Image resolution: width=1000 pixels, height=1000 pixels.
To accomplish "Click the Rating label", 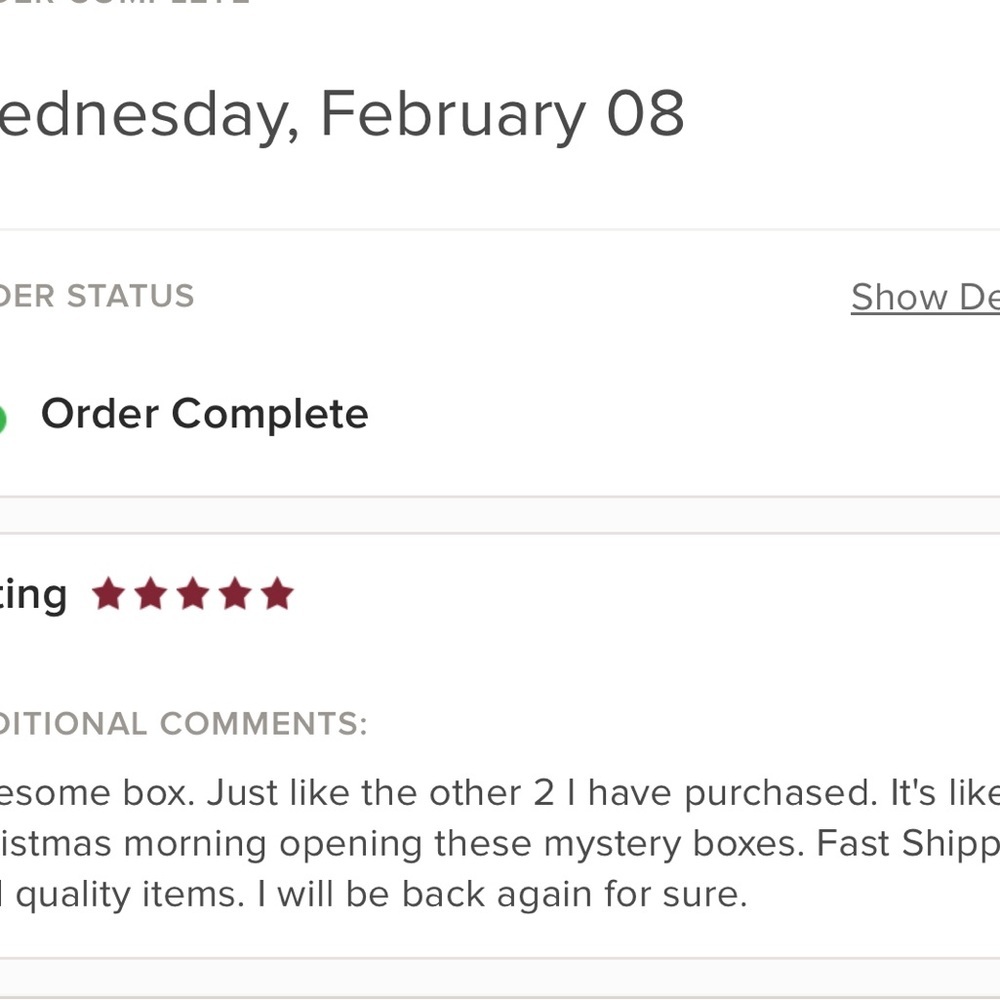I will (33, 595).
